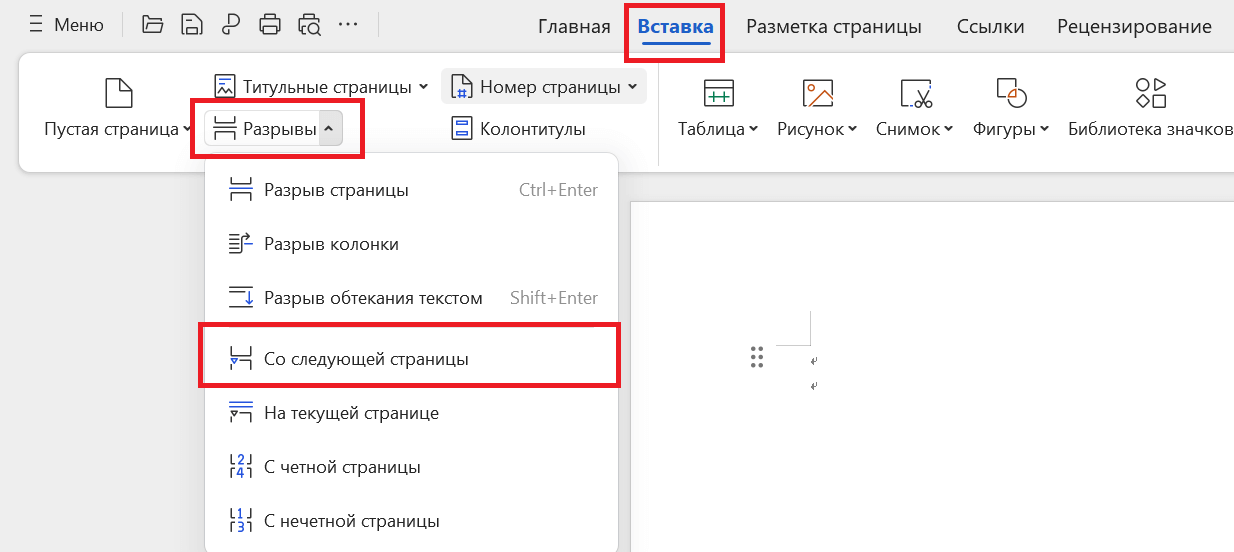
Task: Open the Библиотека значков icon library
Action: 1151,108
